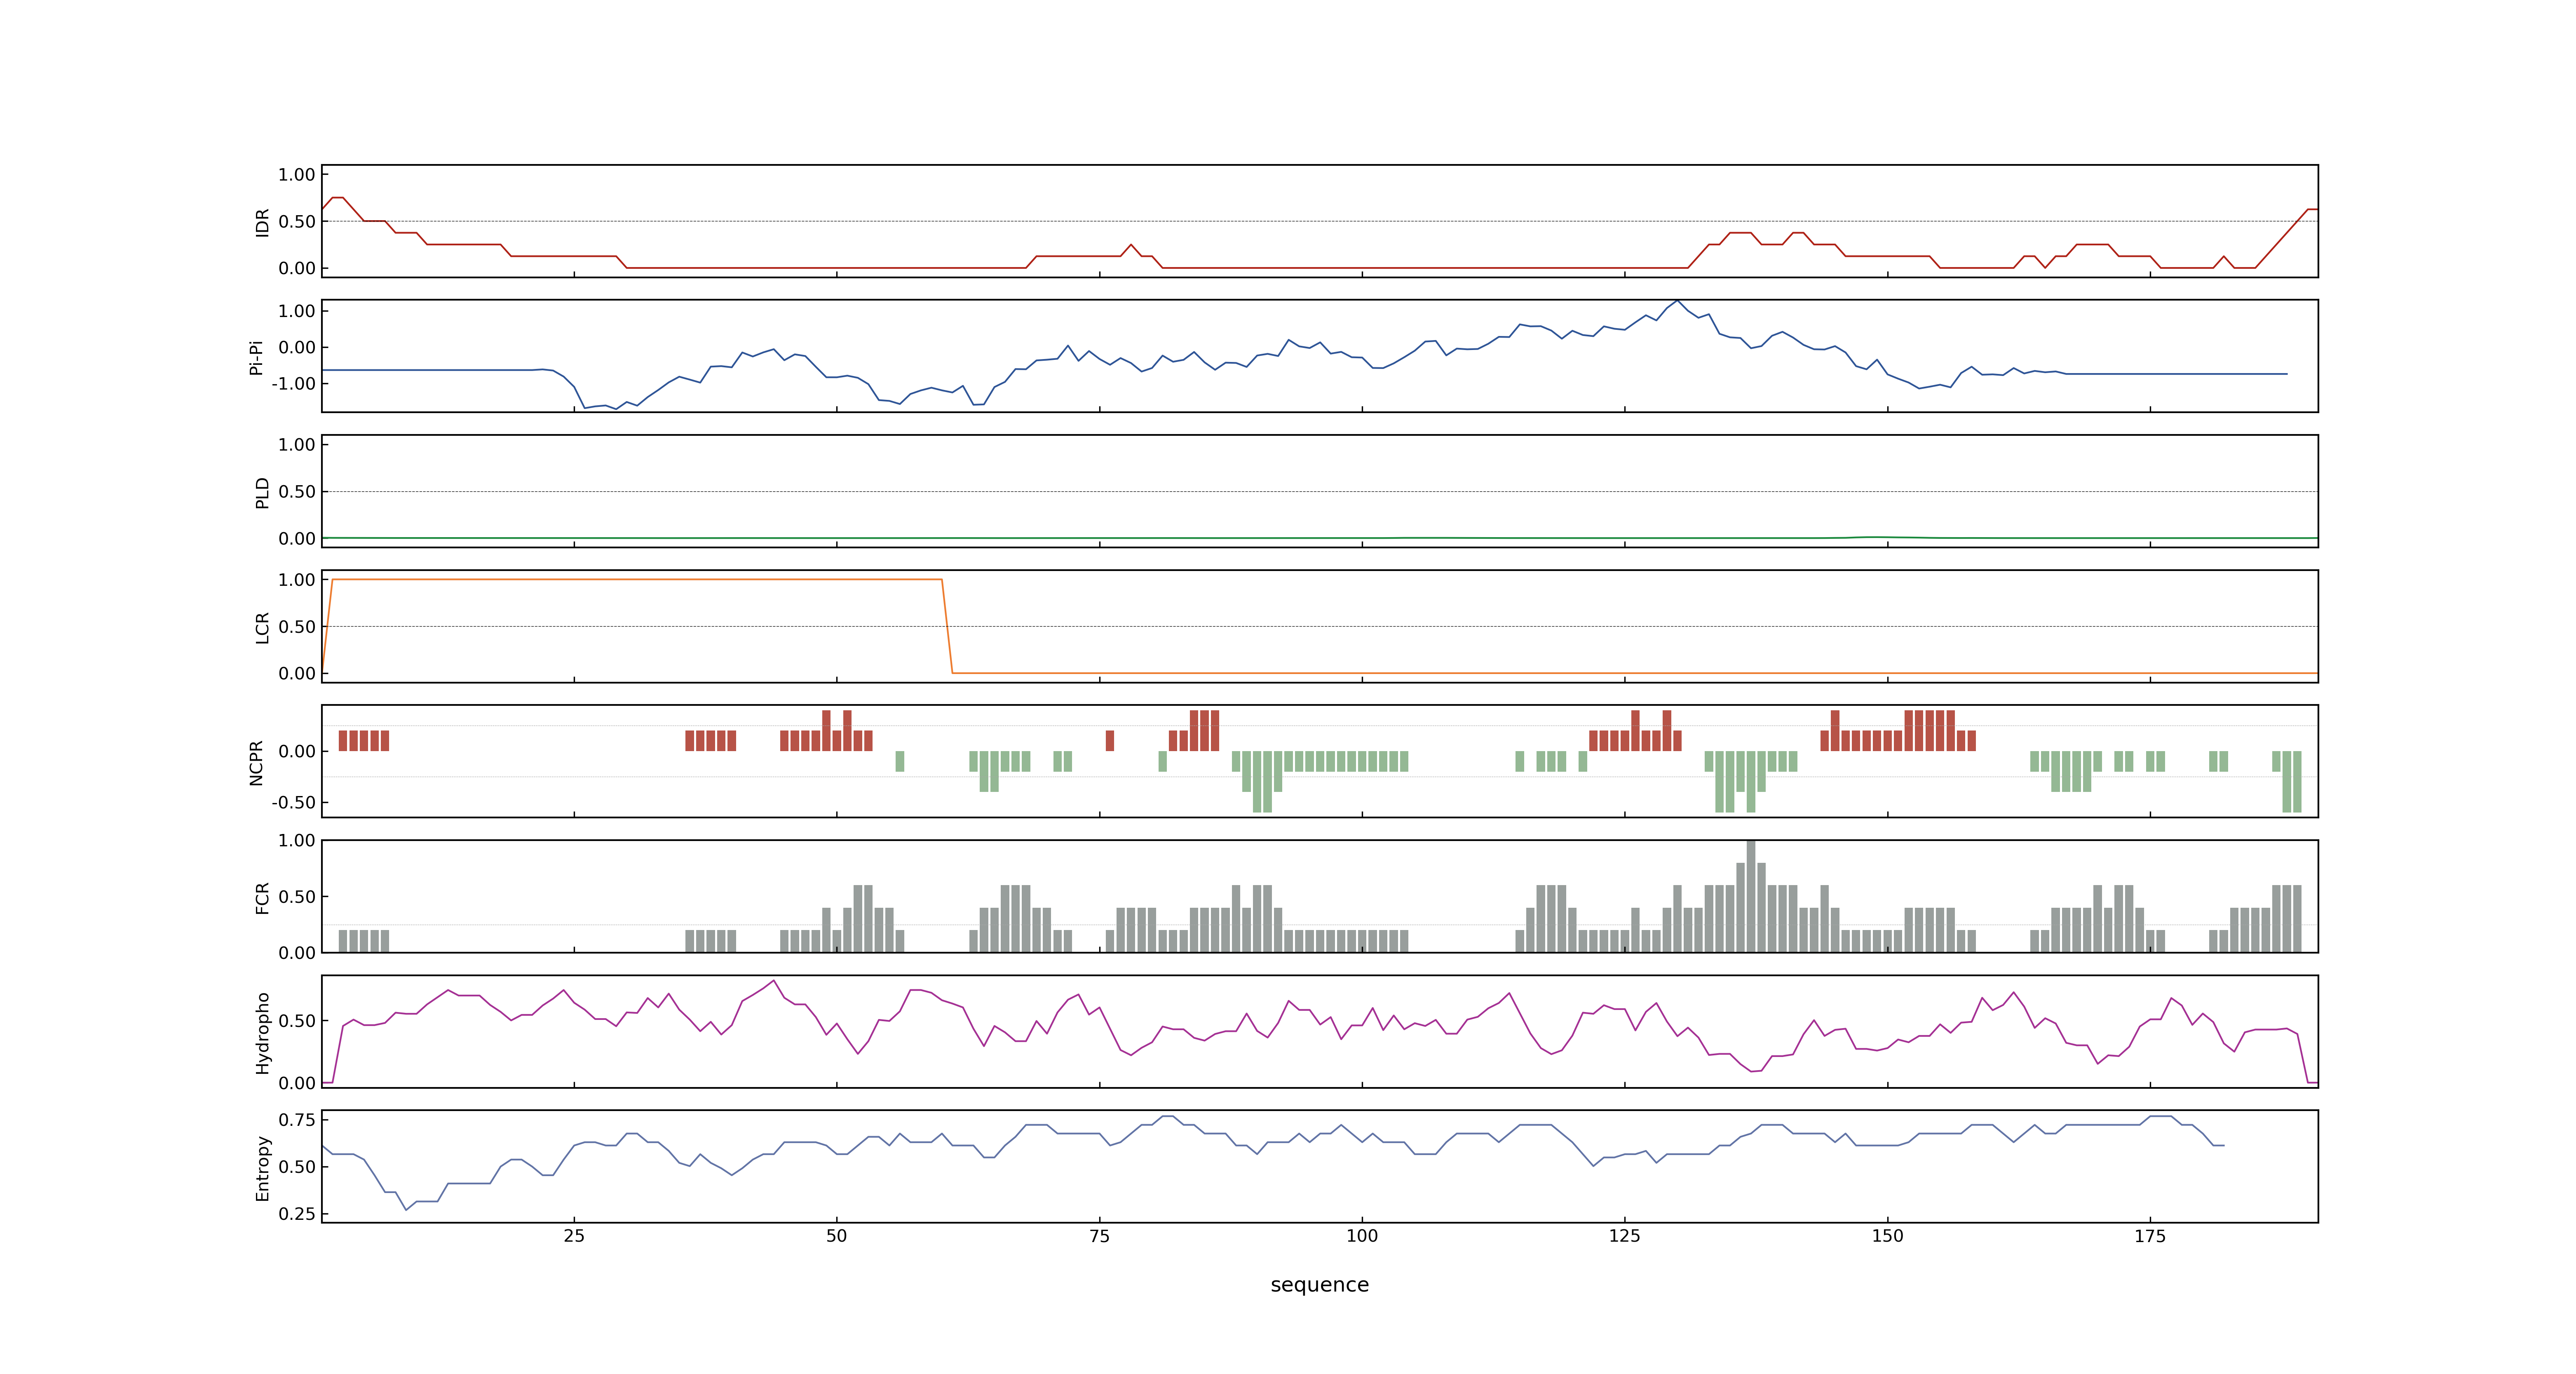This screenshot has width=2576, height=1374.
Task: Click the x-axis tick label 175
Action: coord(2150,1236)
